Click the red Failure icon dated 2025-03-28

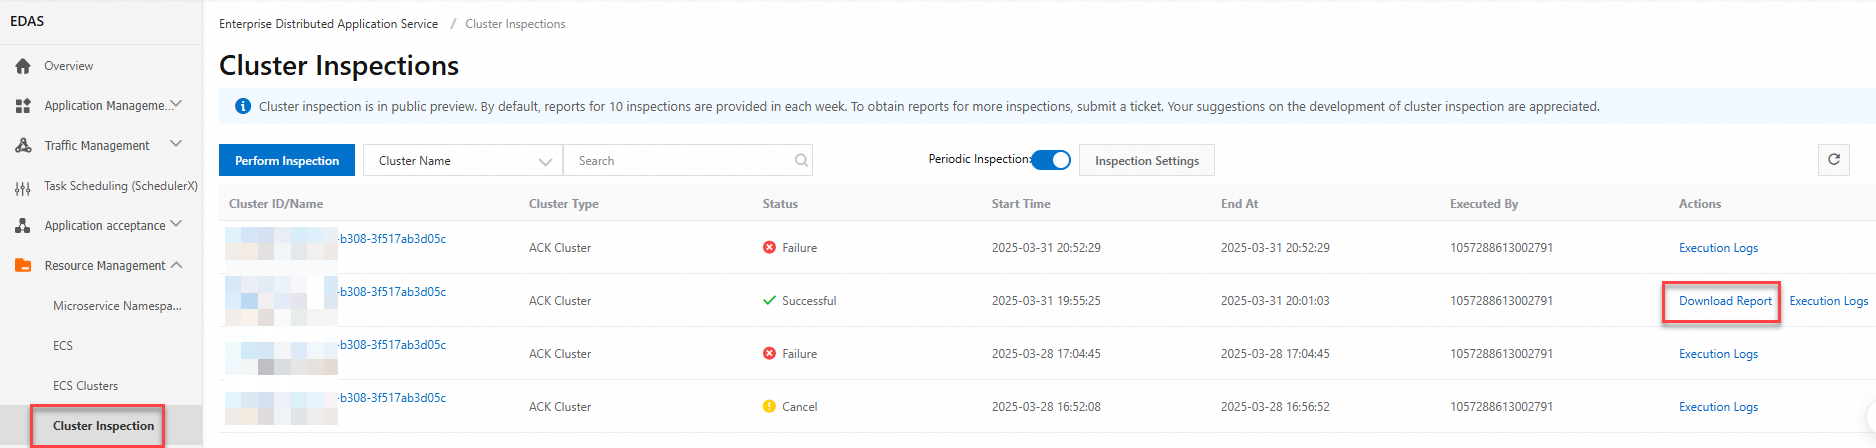tap(769, 353)
